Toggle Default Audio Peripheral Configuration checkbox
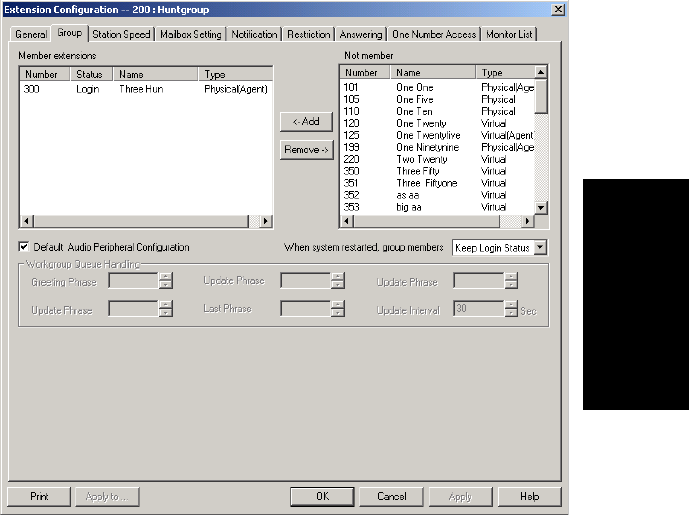This screenshot has width=689, height=515. click(x=24, y=247)
